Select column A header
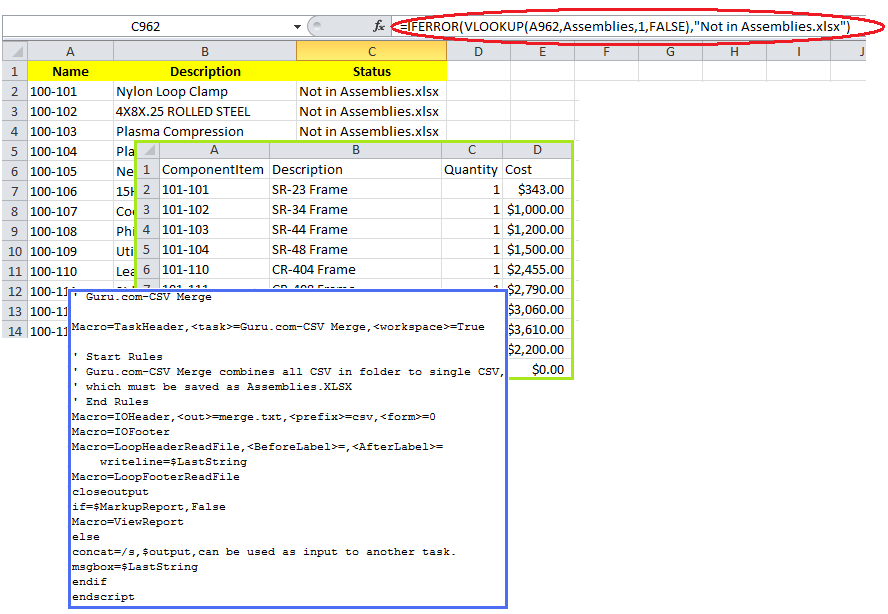Viewport: 888px width, 614px height. (x=70, y=50)
